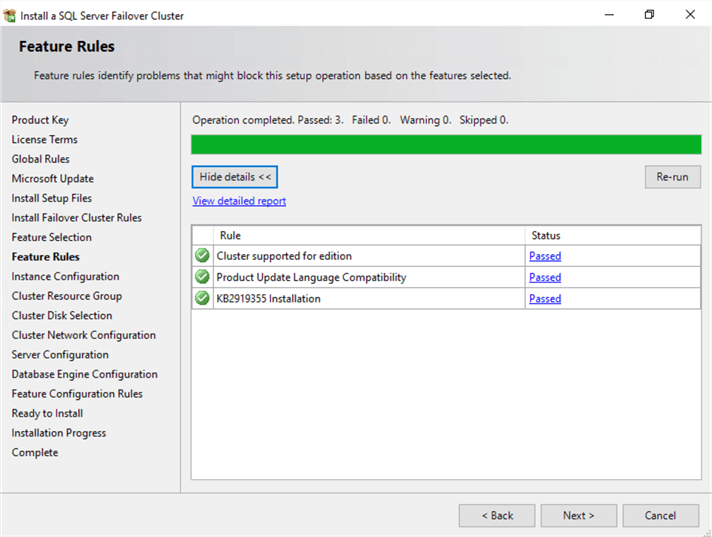
Task: Minimize the setup window
Action: (x=609, y=15)
